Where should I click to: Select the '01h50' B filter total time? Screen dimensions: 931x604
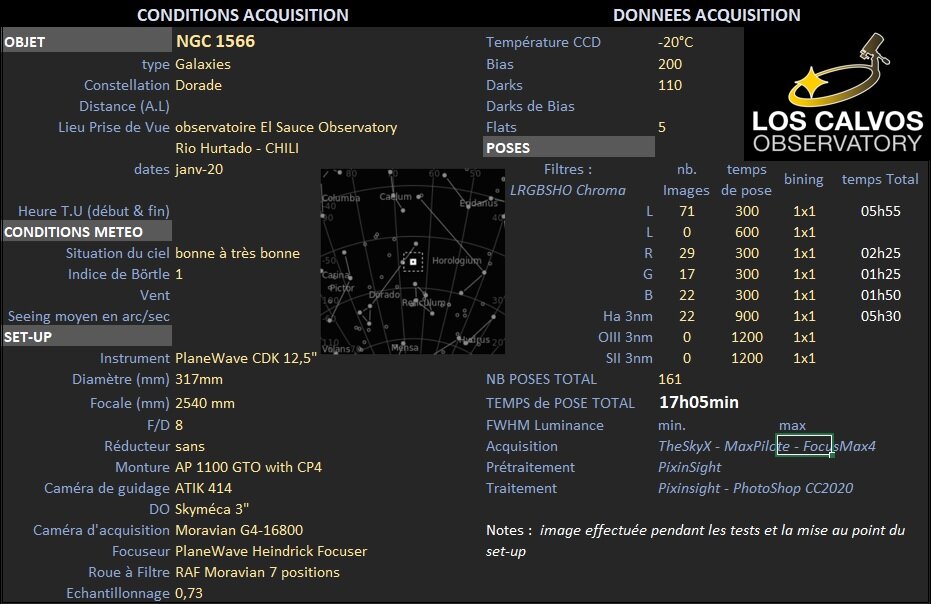(881, 295)
